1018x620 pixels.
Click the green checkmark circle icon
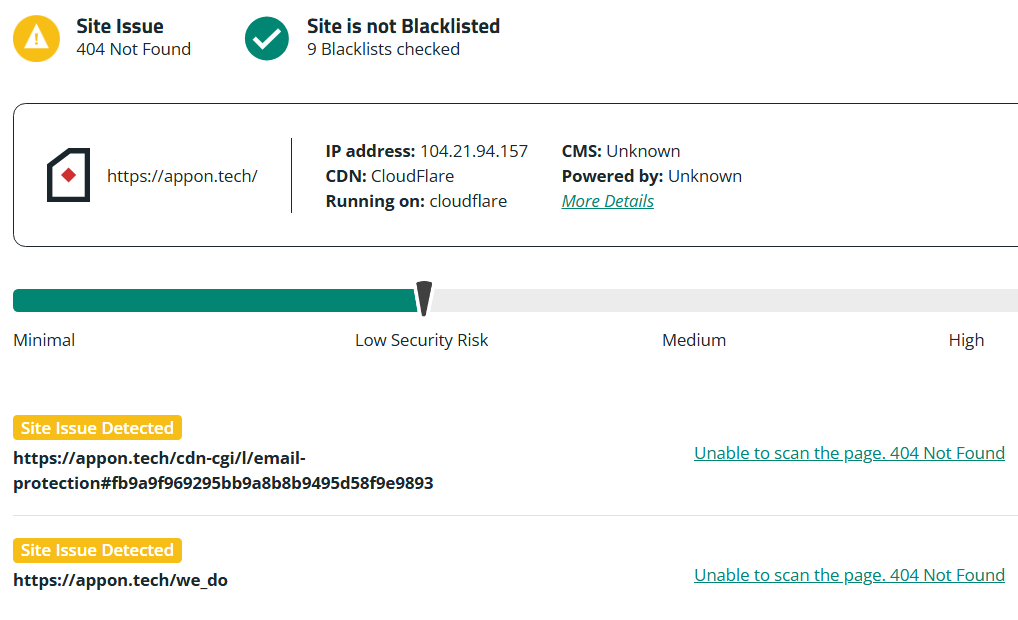[x=266, y=38]
